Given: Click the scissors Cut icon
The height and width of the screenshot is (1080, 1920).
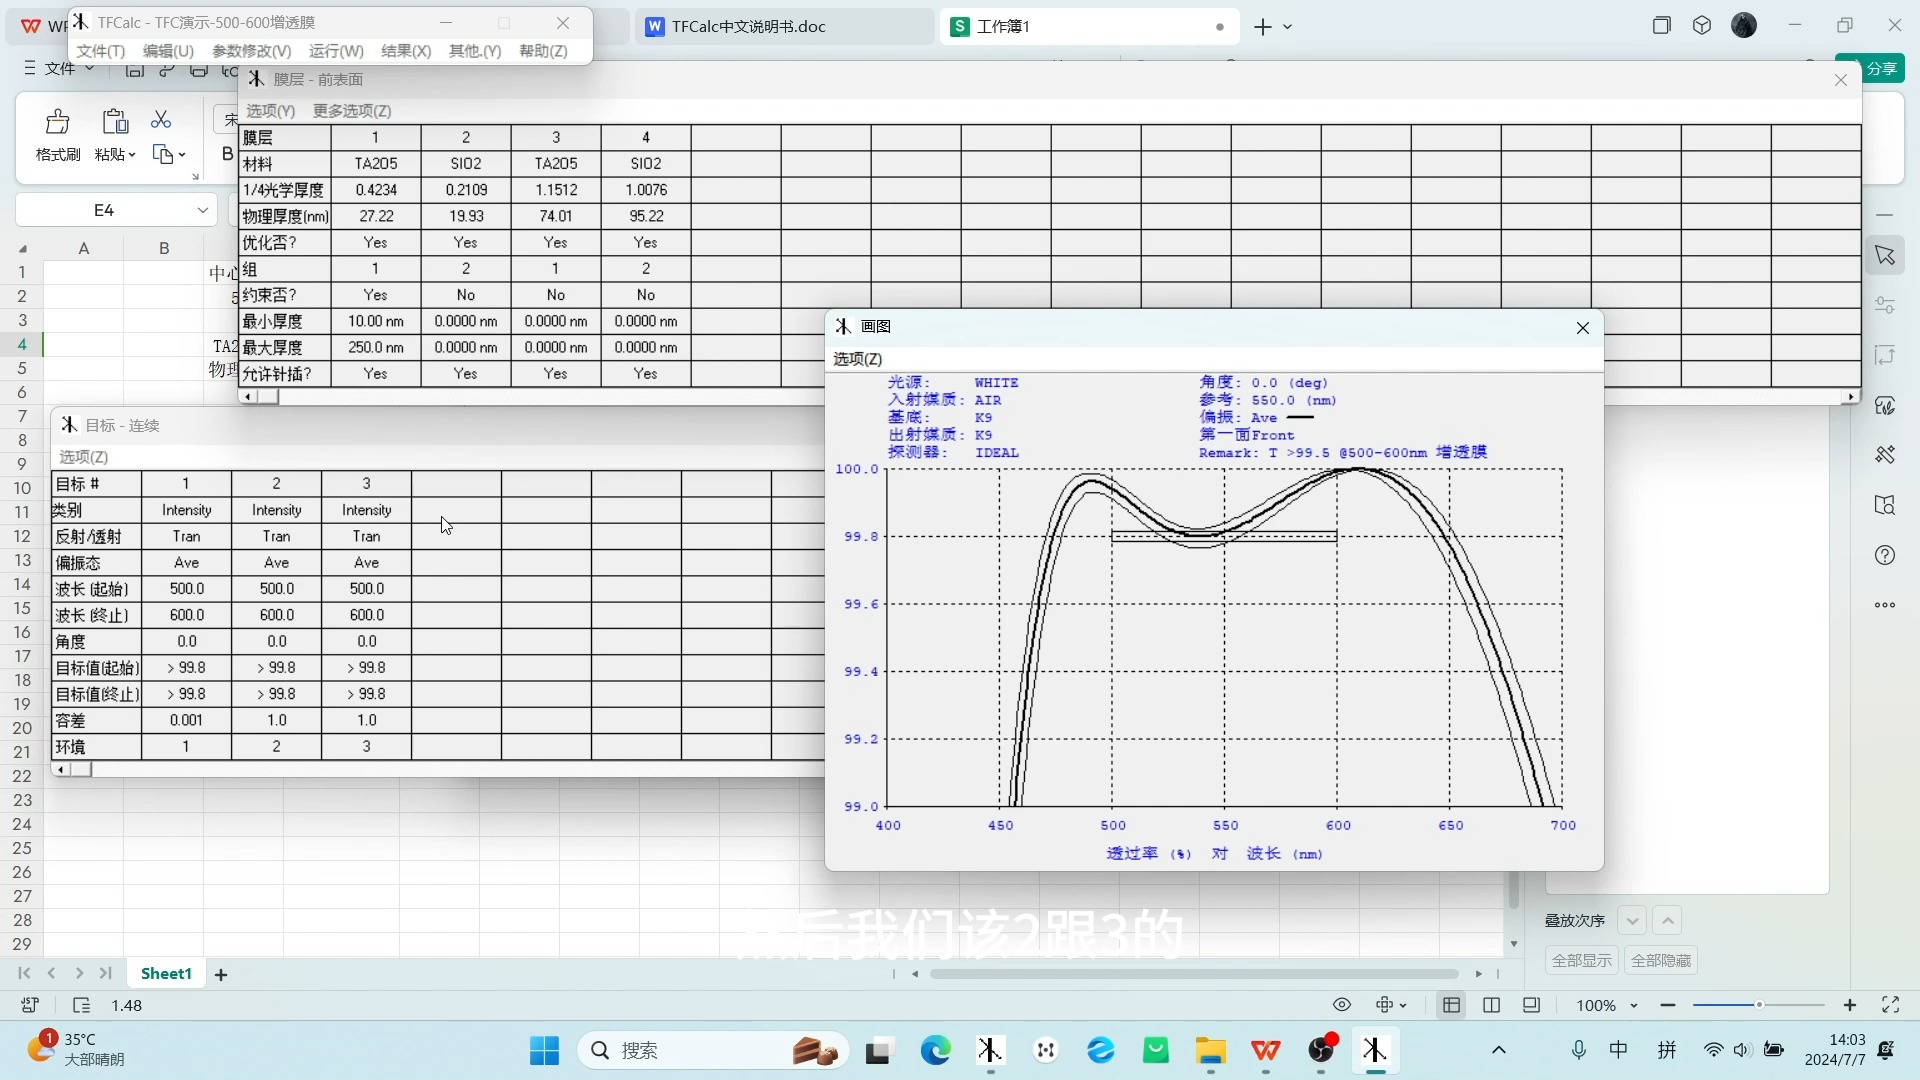Looking at the screenshot, I should point(161,120).
